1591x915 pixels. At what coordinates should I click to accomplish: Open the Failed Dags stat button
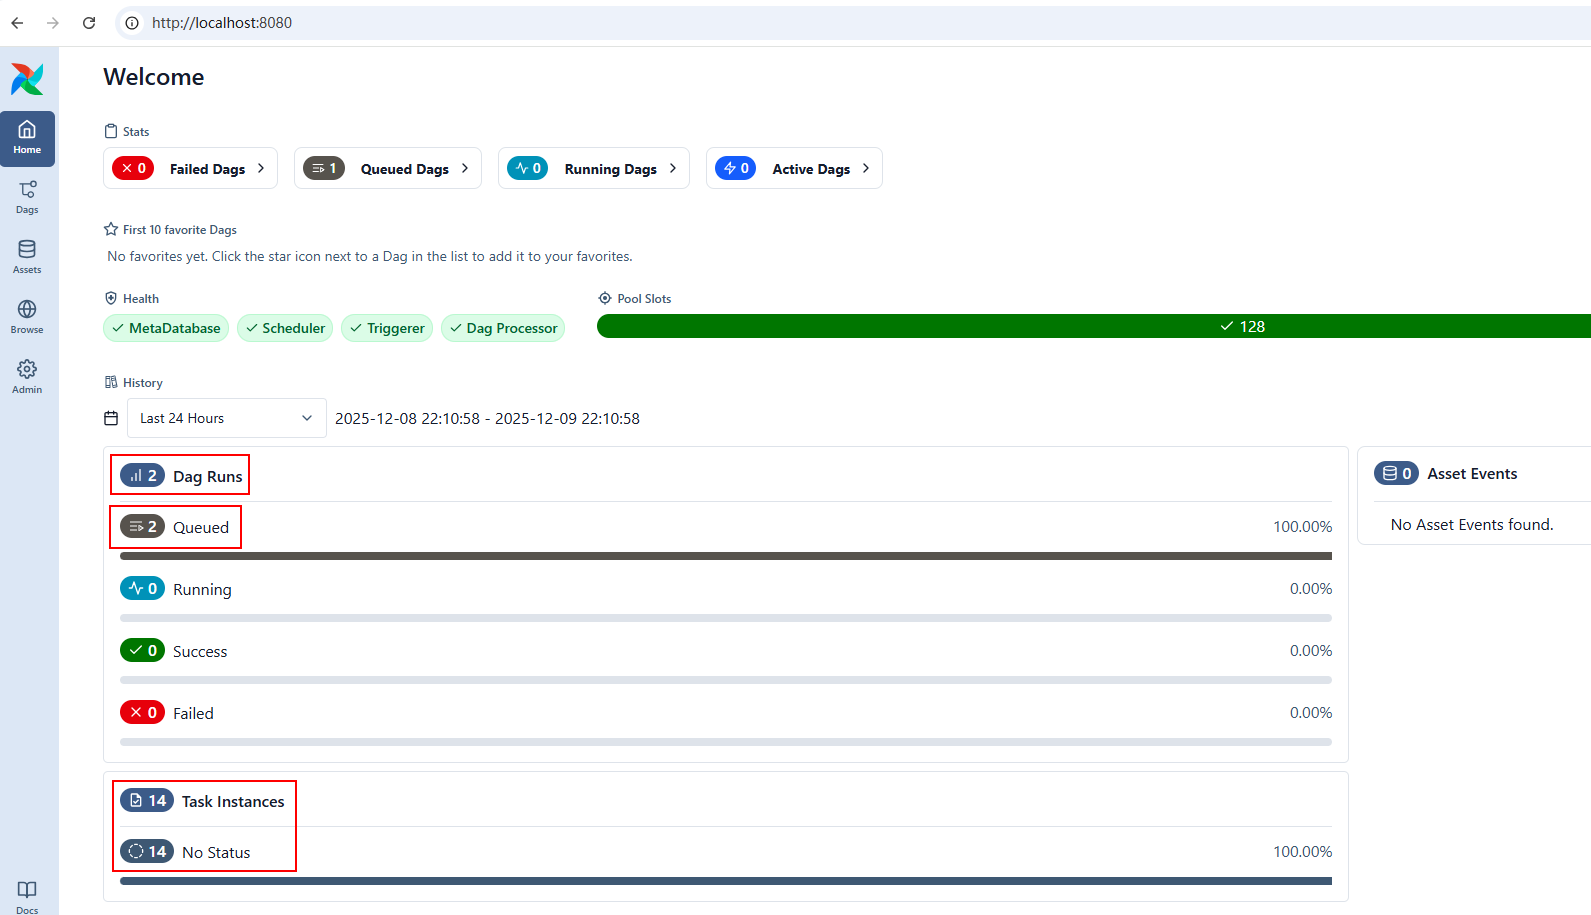(x=190, y=168)
